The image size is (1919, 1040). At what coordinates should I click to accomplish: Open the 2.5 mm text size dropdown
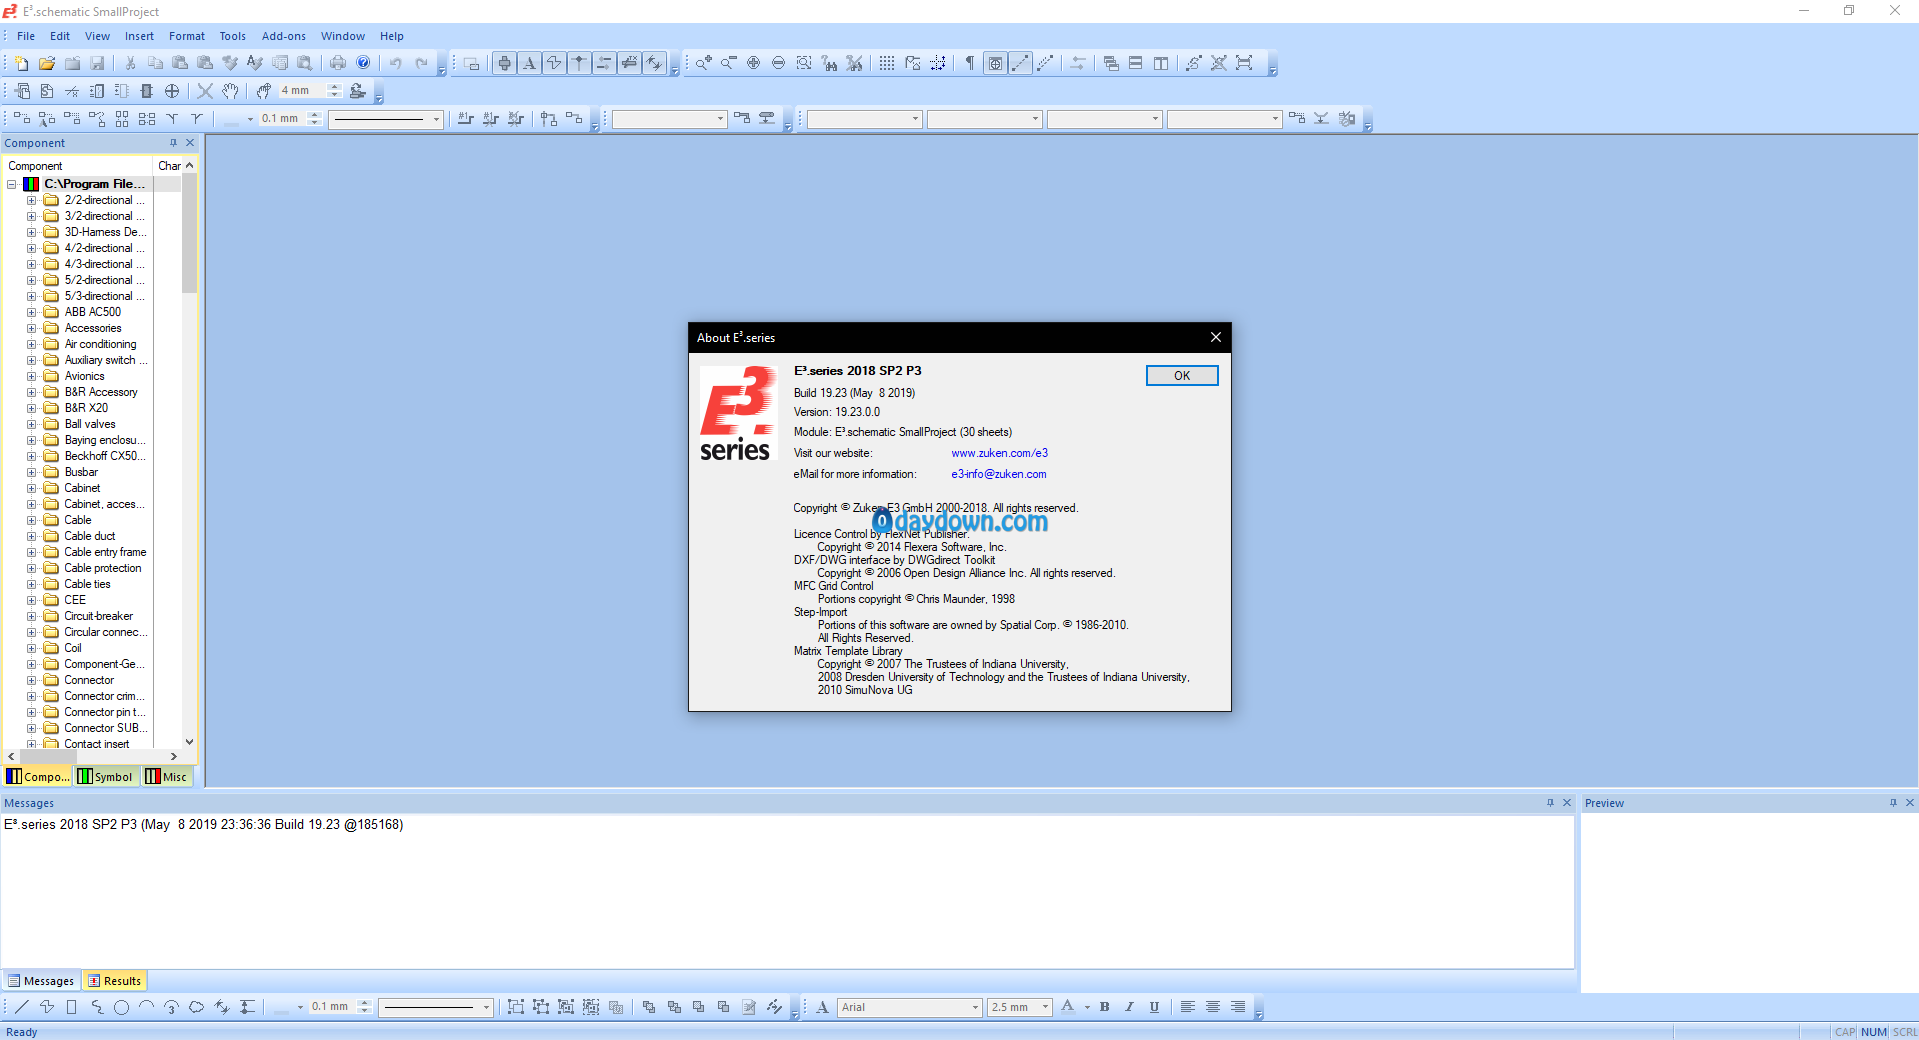pyautogui.click(x=1045, y=1008)
